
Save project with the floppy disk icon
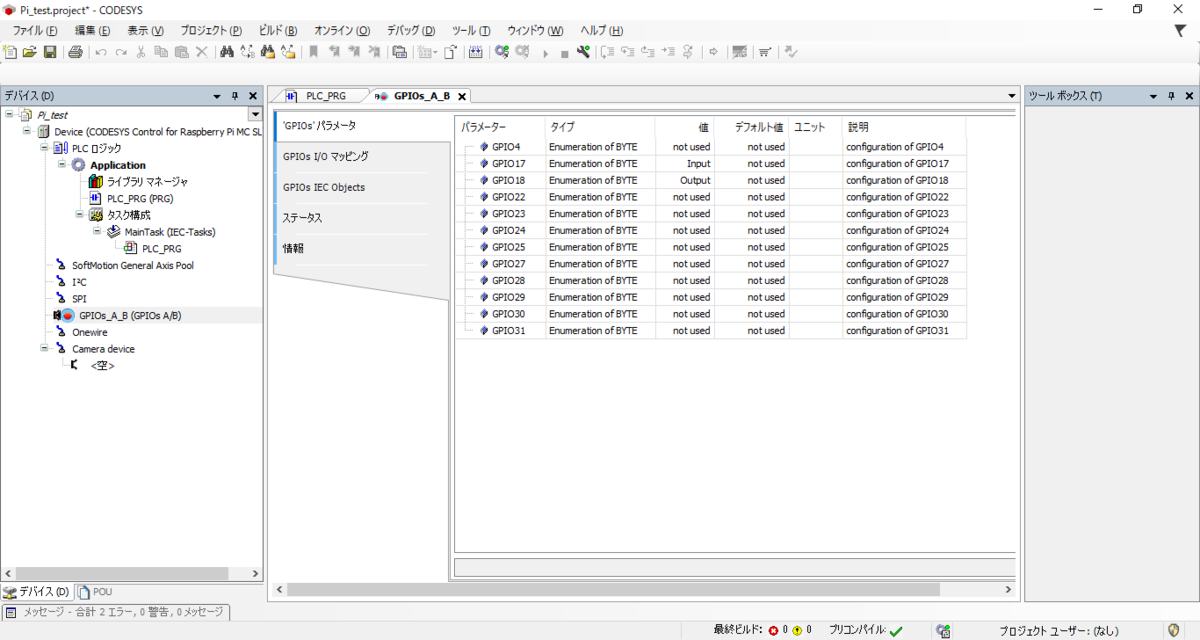(49, 52)
